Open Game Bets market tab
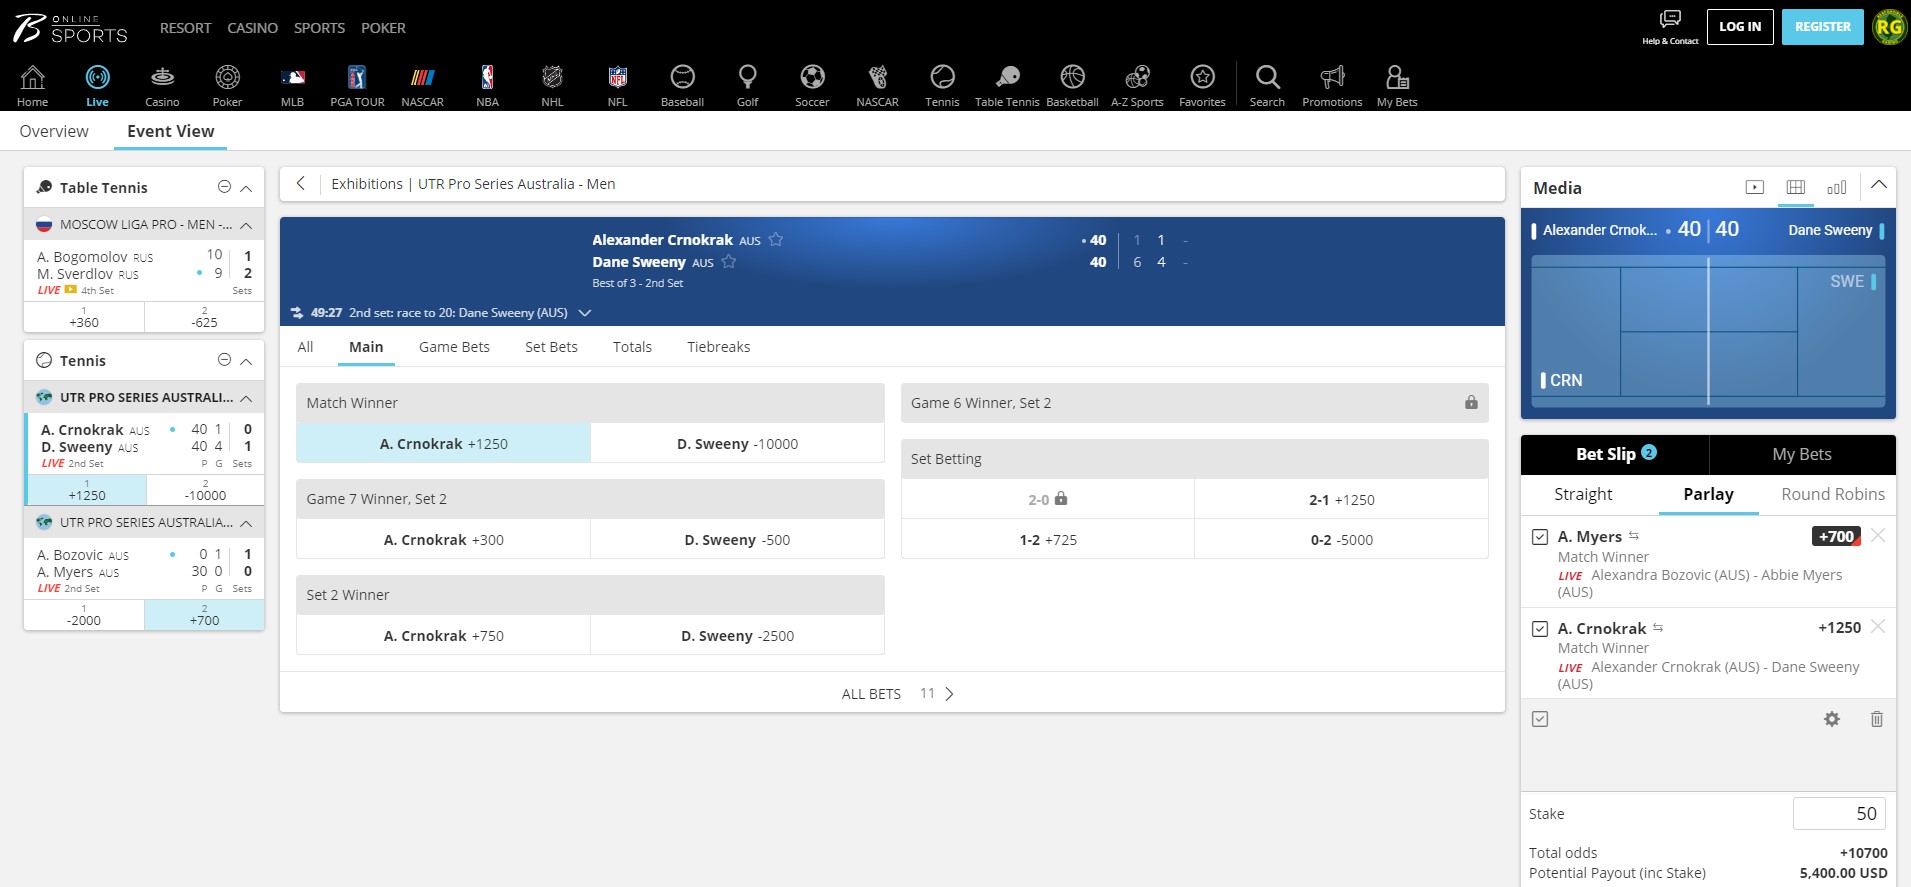The width and height of the screenshot is (1911, 887). click(454, 347)
